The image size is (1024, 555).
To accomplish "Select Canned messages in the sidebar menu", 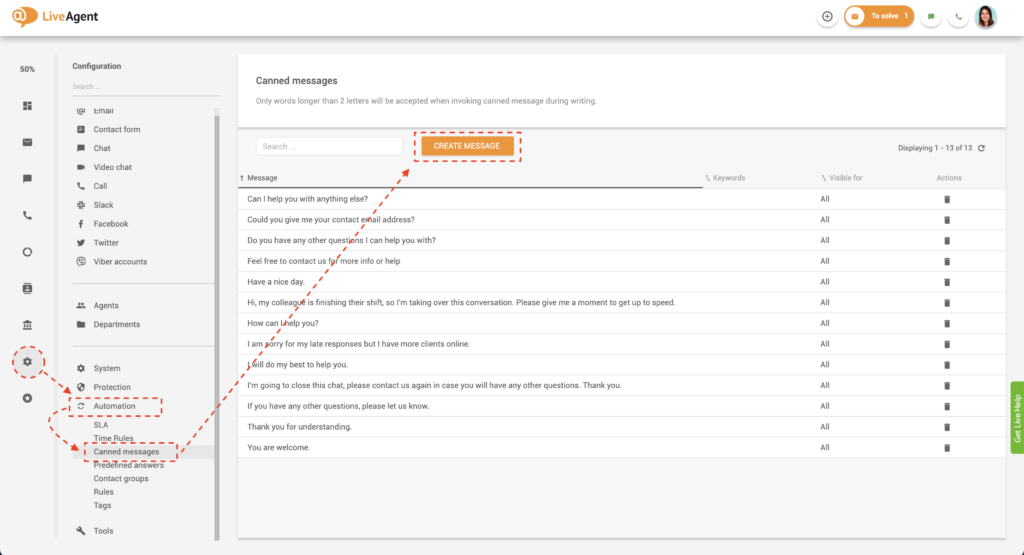I will [126, 452].
